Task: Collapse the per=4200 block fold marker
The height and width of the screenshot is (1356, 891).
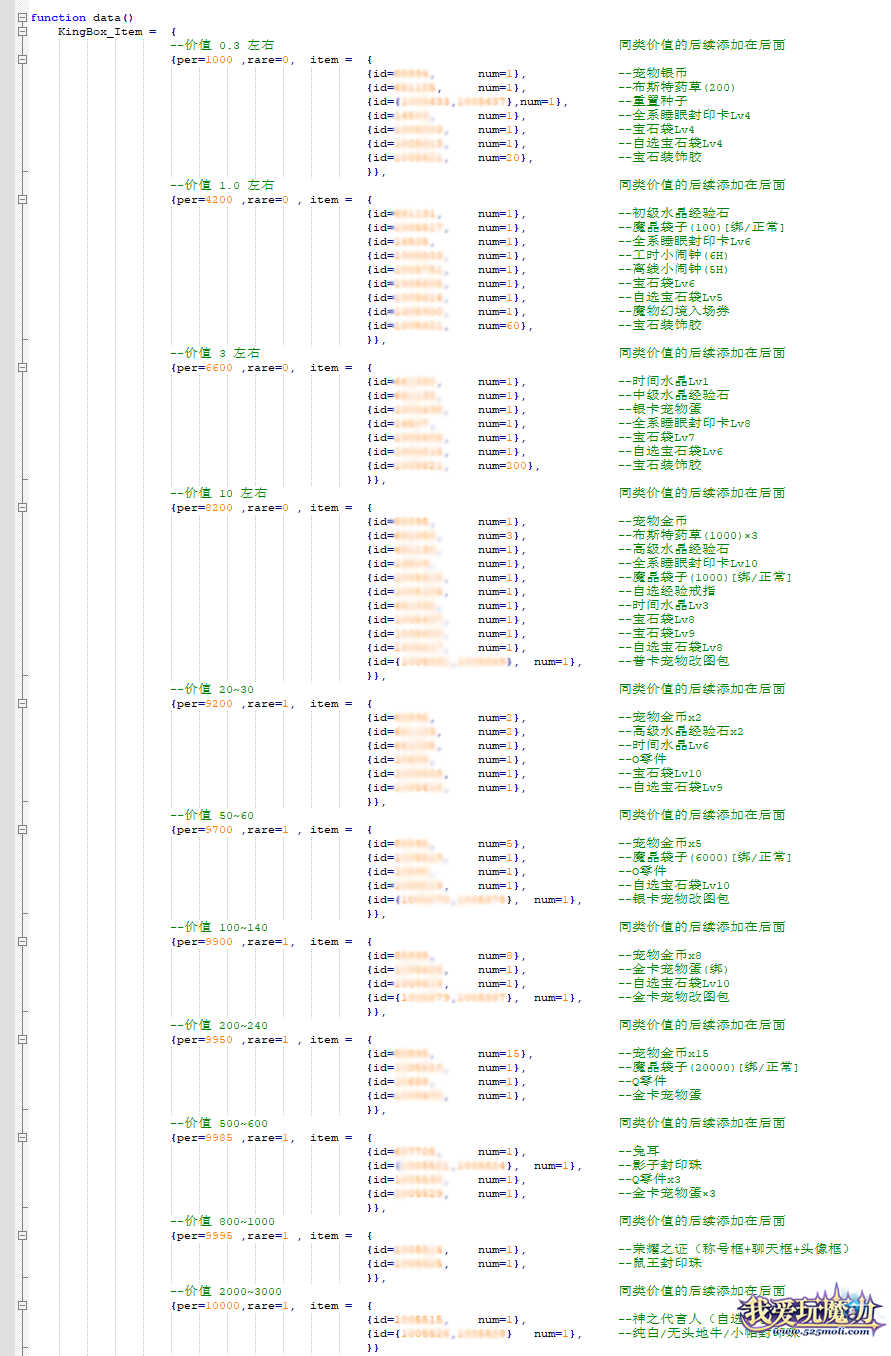Action: [22, 200]
